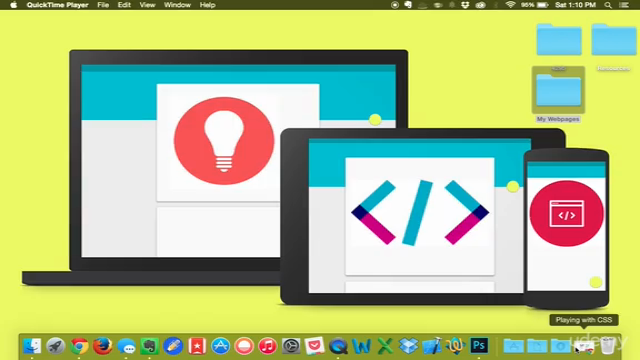The width and height of the screenshot is (640, 360).
Task: Open Wunderlist red star icon in dock
Action: click(197, 346)
